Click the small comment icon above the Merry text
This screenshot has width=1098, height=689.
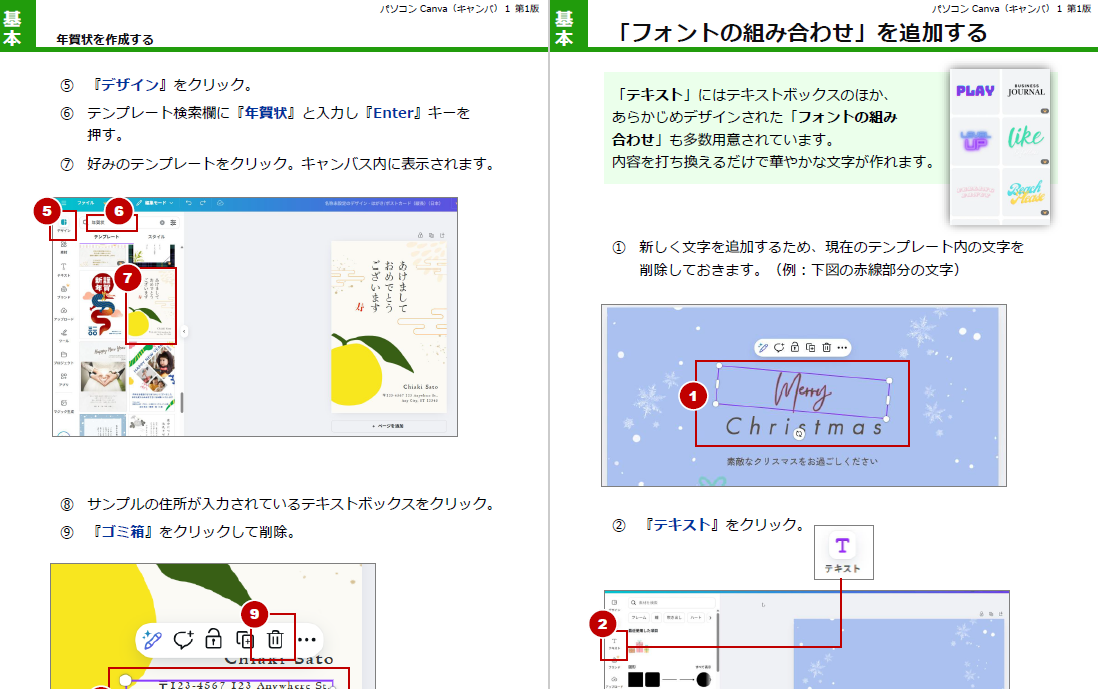(779, 347)
